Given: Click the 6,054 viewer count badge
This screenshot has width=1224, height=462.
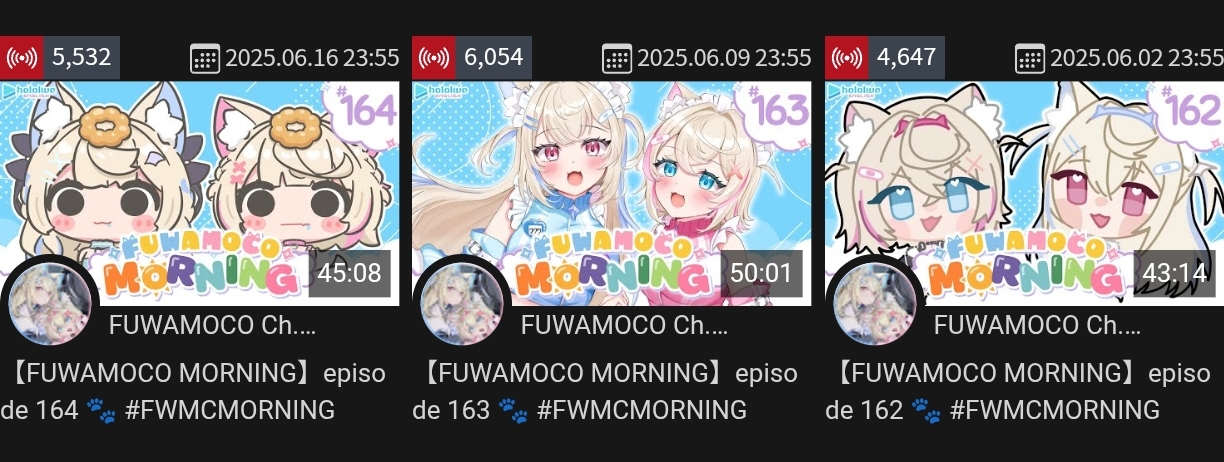Looking at the screenshot, I should 493,58.
